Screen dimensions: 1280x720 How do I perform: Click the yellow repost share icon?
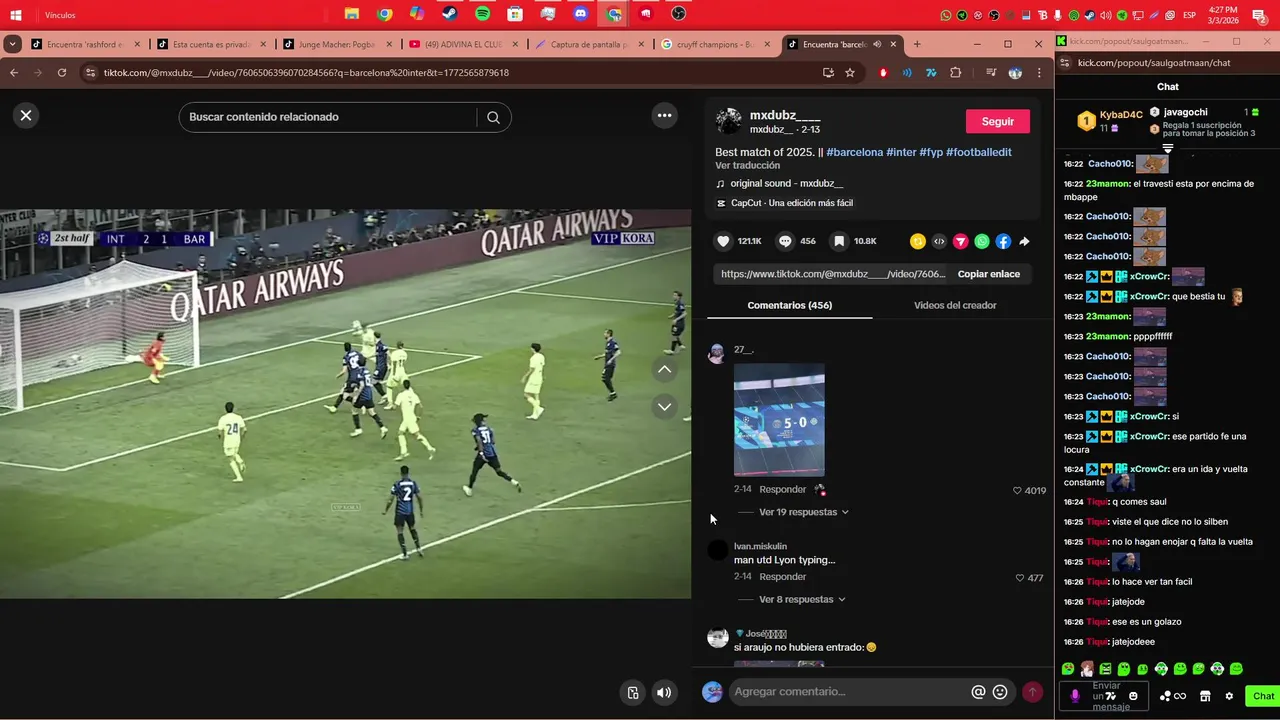917,241
